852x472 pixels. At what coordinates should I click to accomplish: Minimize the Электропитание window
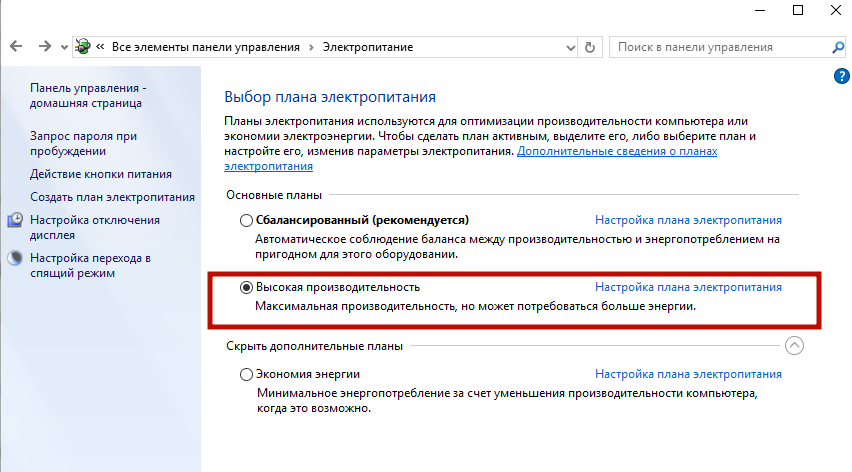760,10
